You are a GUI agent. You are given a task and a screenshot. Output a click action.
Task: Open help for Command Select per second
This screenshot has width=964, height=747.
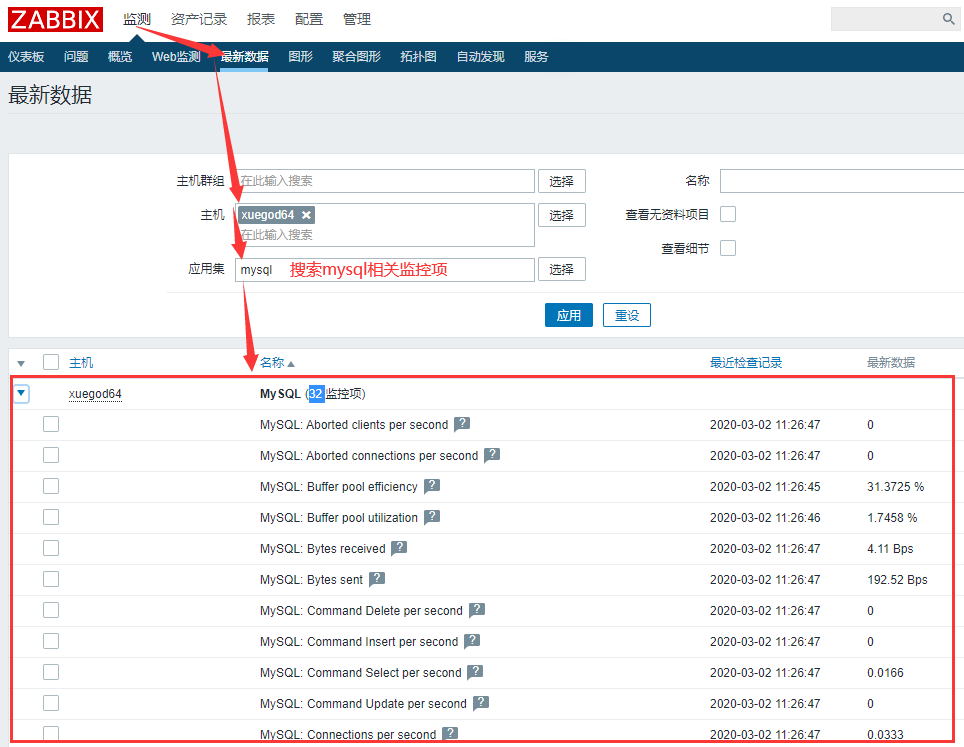tap(475, 671)
